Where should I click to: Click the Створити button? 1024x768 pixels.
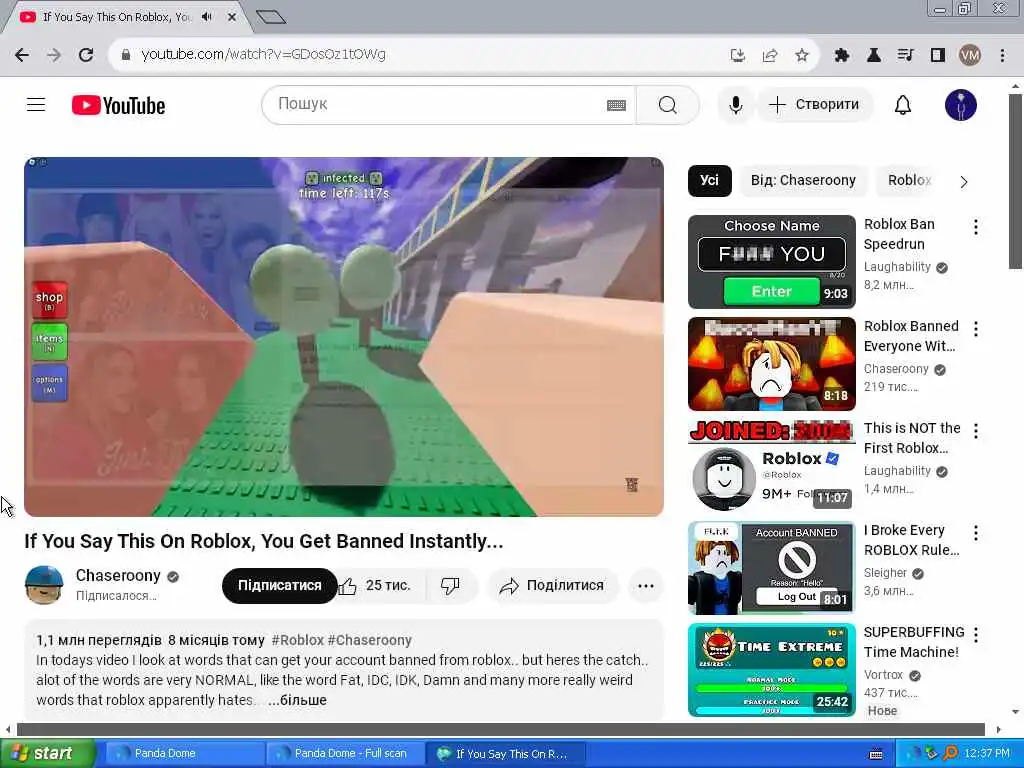tap(814, 104)
